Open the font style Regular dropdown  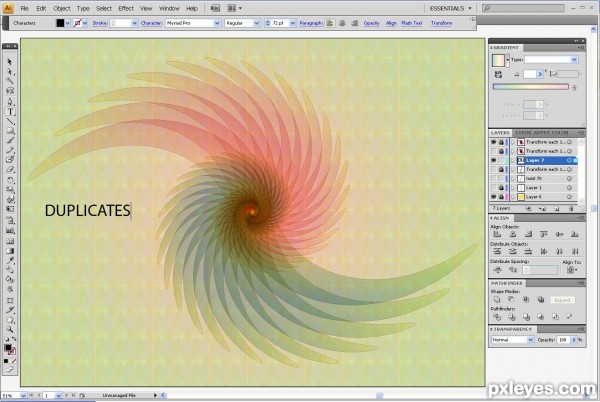pyautogui.click(x=257, y=23)
